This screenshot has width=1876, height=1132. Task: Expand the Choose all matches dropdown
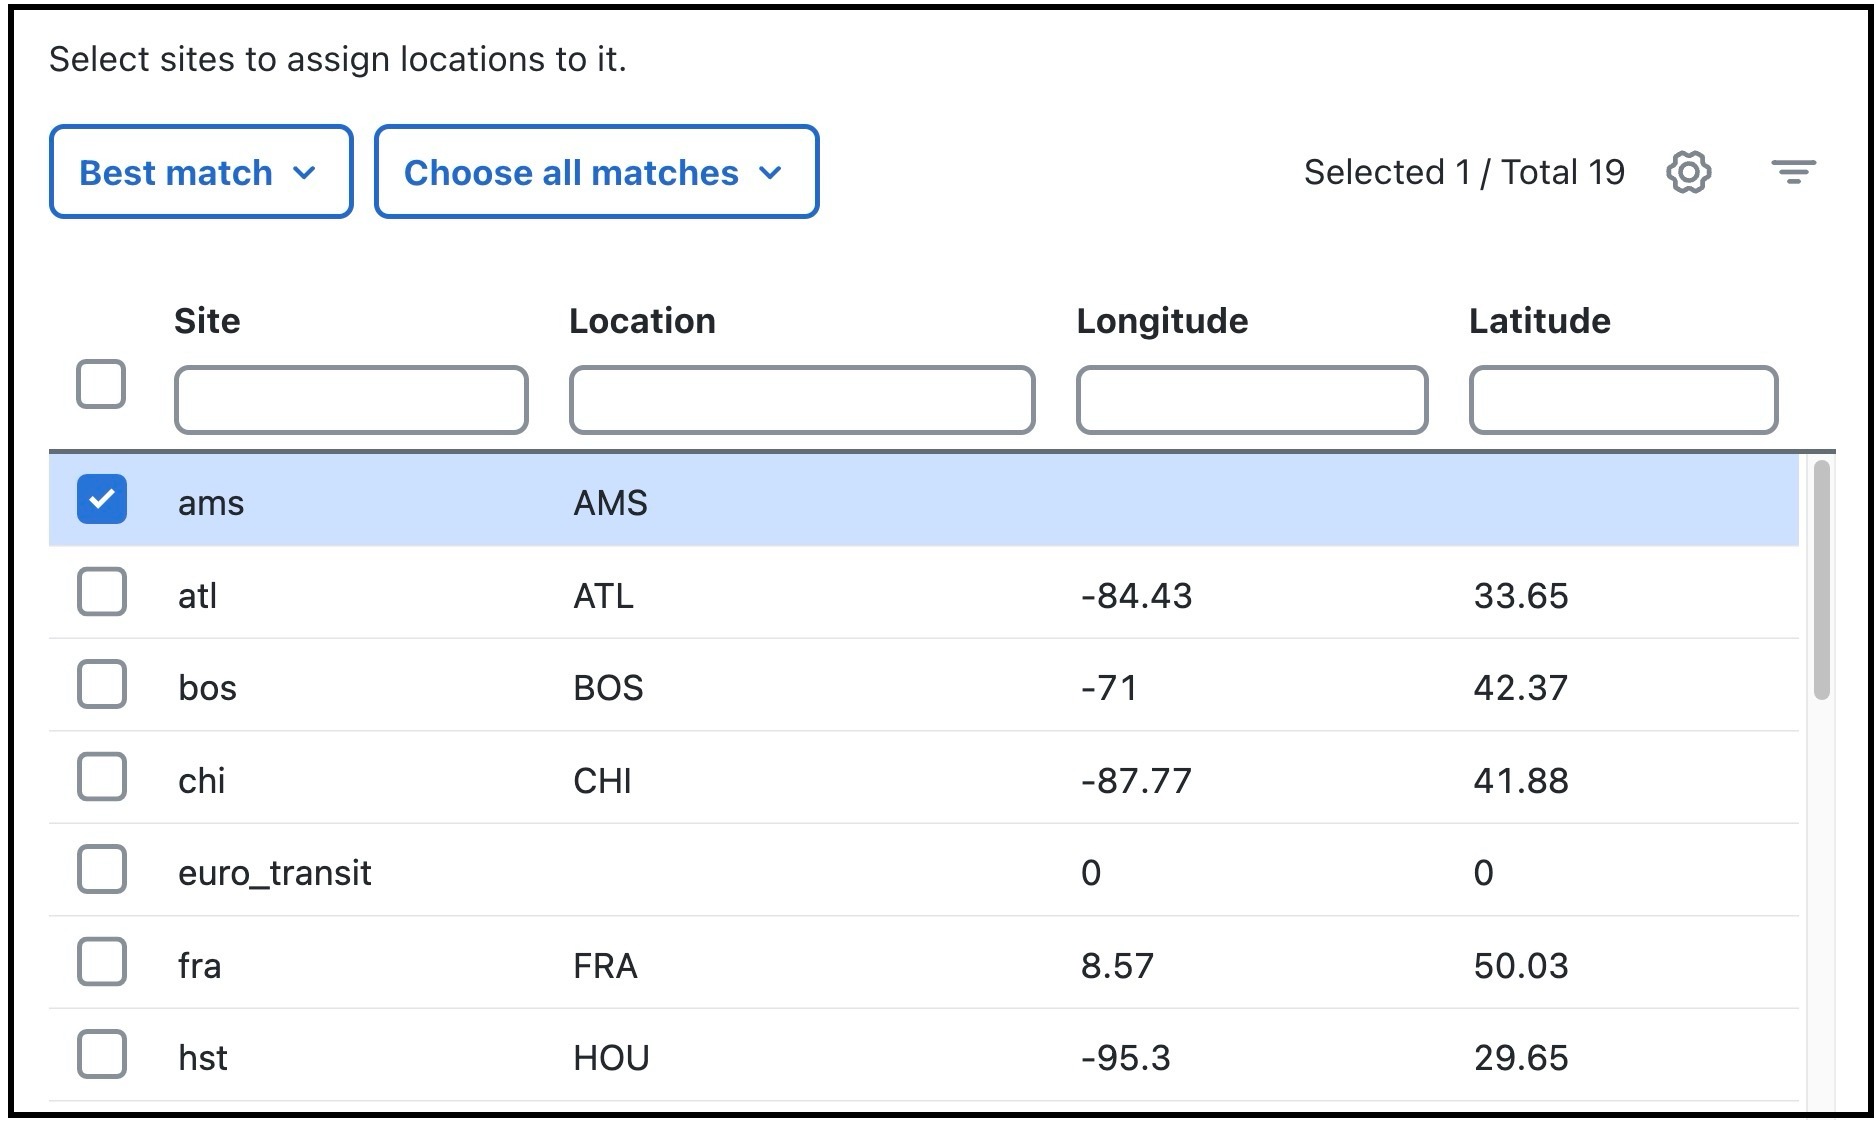596,172
